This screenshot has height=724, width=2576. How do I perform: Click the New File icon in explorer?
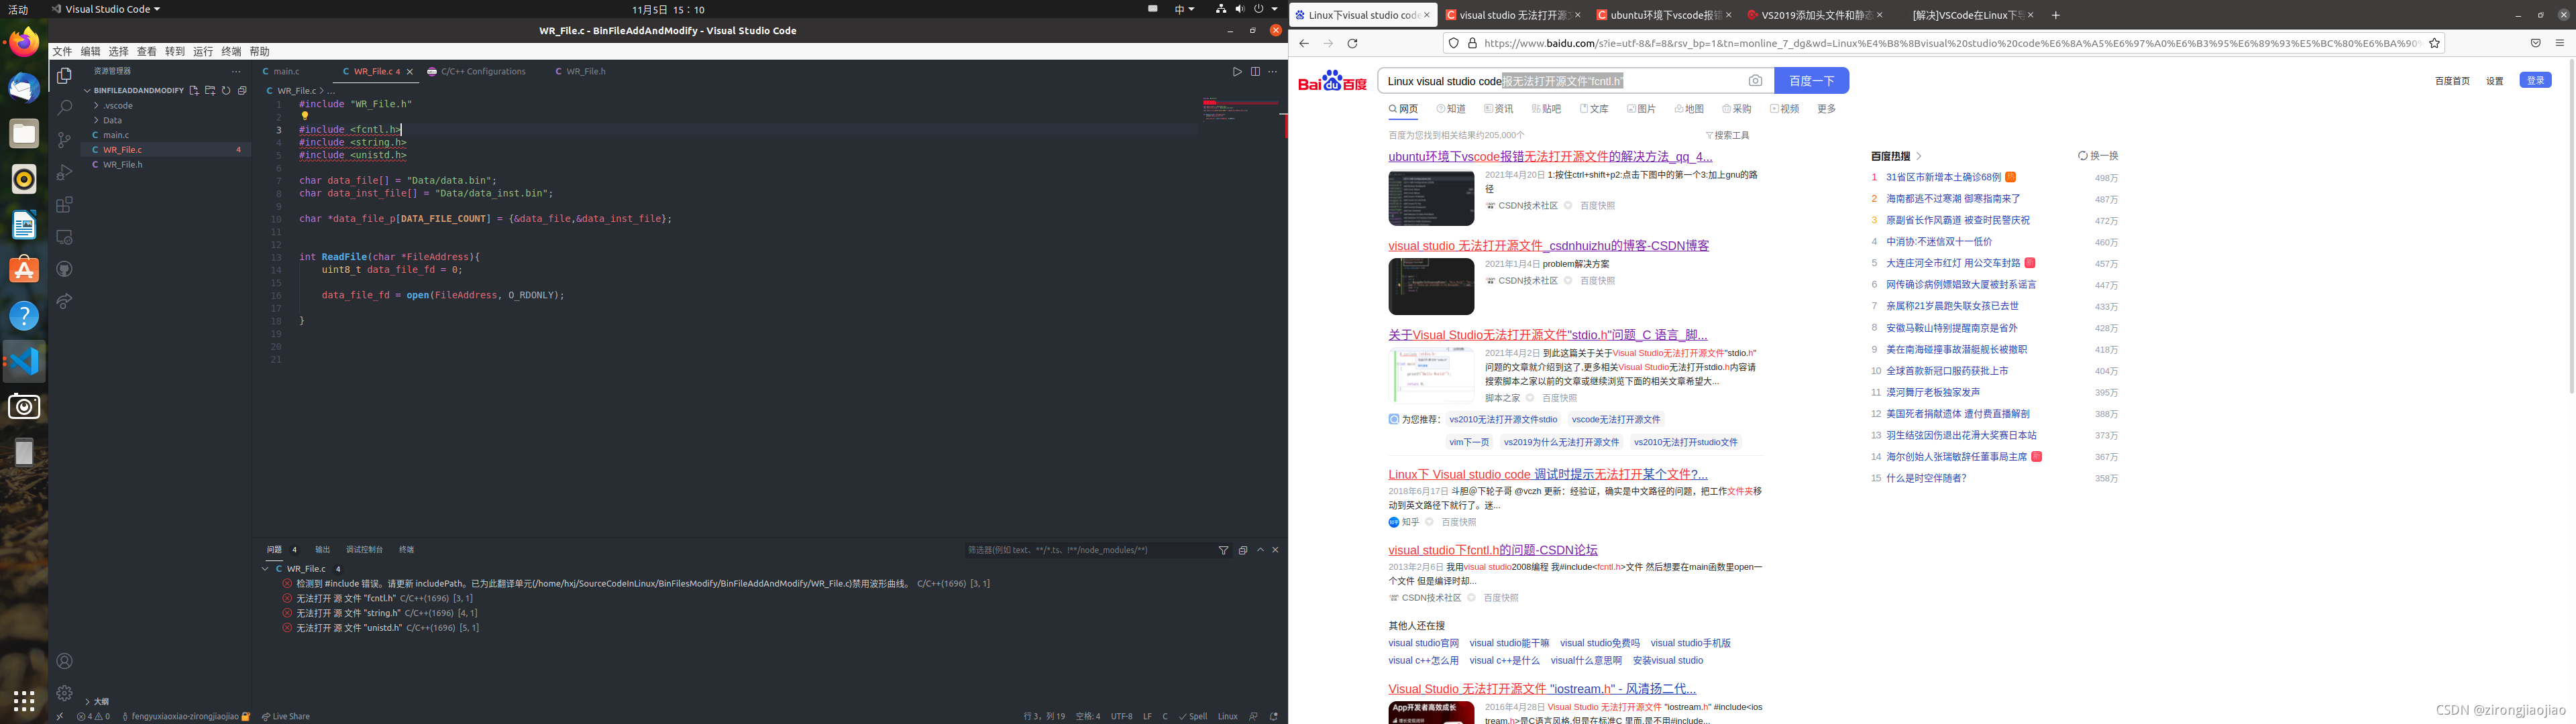pos(194,90)
